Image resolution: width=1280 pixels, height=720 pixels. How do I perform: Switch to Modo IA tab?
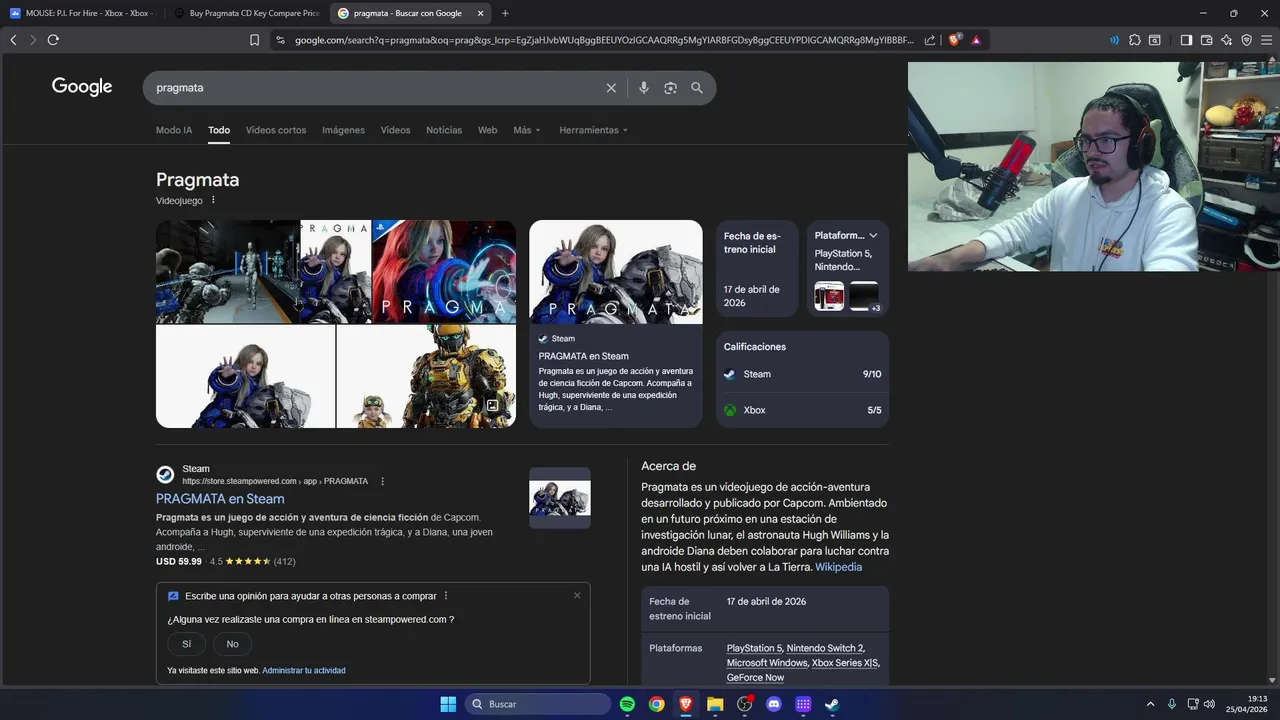[x=174, y=130]
